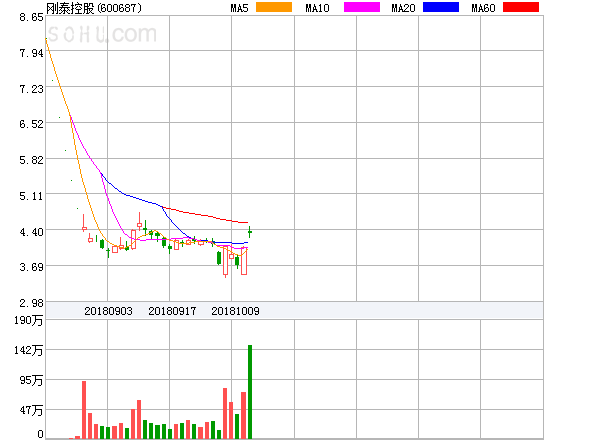Click the magenta MA10 legend swatch
Viewport: 600px width, 440px height.
pos(362,7)
